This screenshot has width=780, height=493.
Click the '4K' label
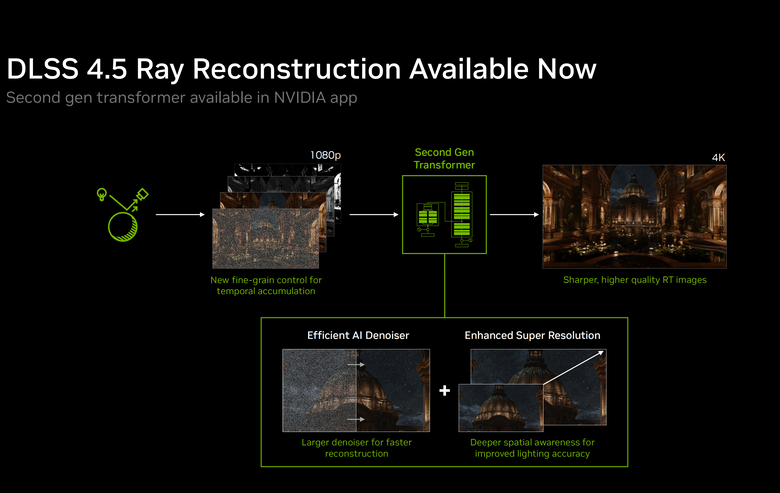pyautogui.click(x=718, y=158)
